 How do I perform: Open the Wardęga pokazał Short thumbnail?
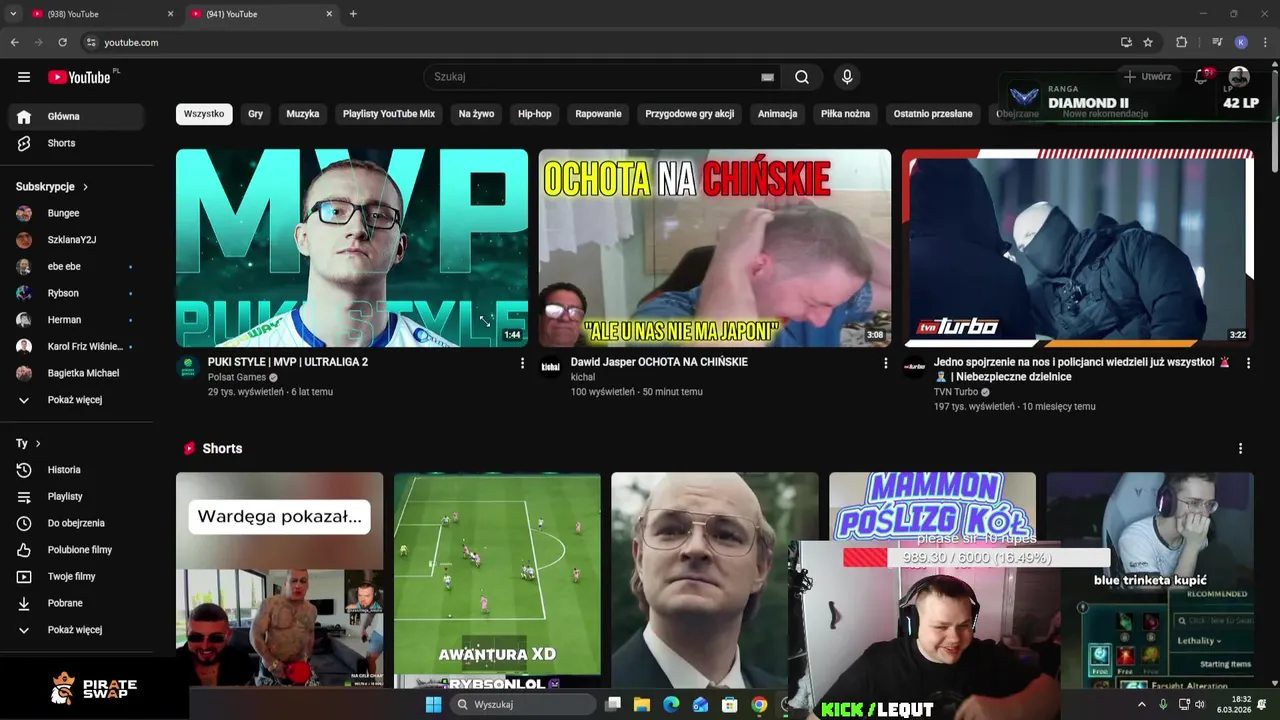pyautogui.click(x=280, y=580)
